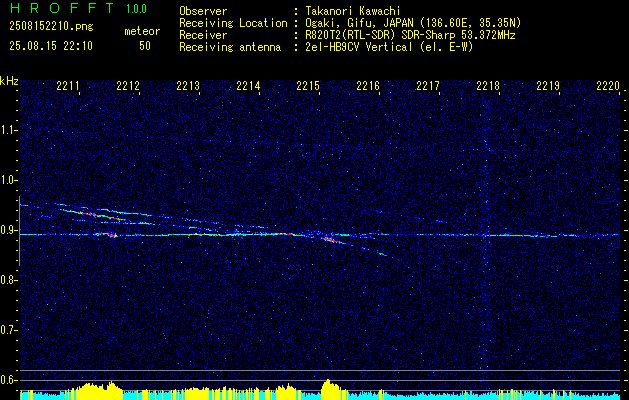
Task: Click the 2215 time axis label
Action: coord(308,85)
